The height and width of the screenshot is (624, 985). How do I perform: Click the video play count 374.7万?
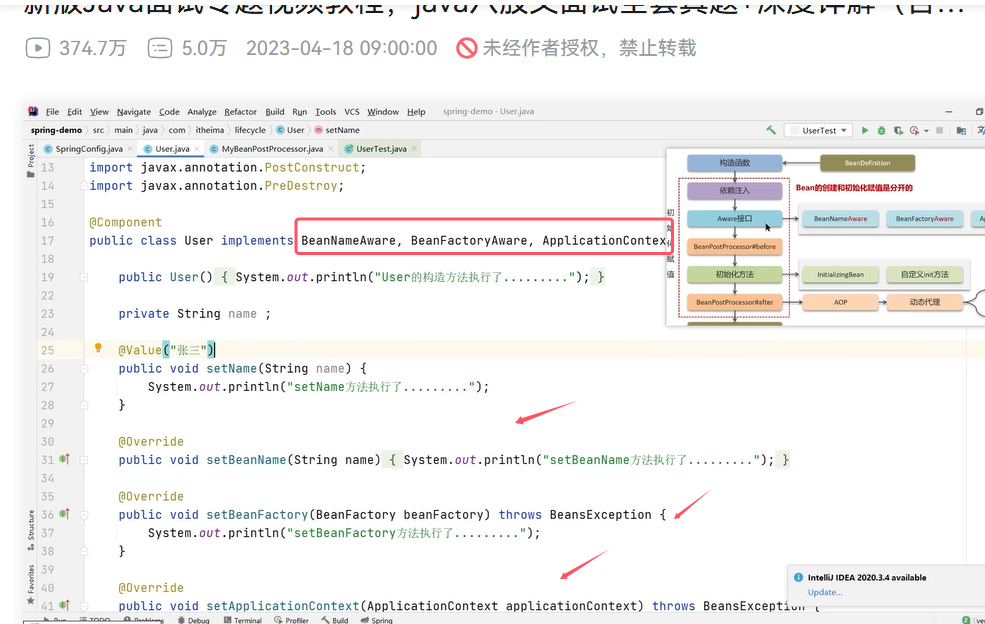76,48
